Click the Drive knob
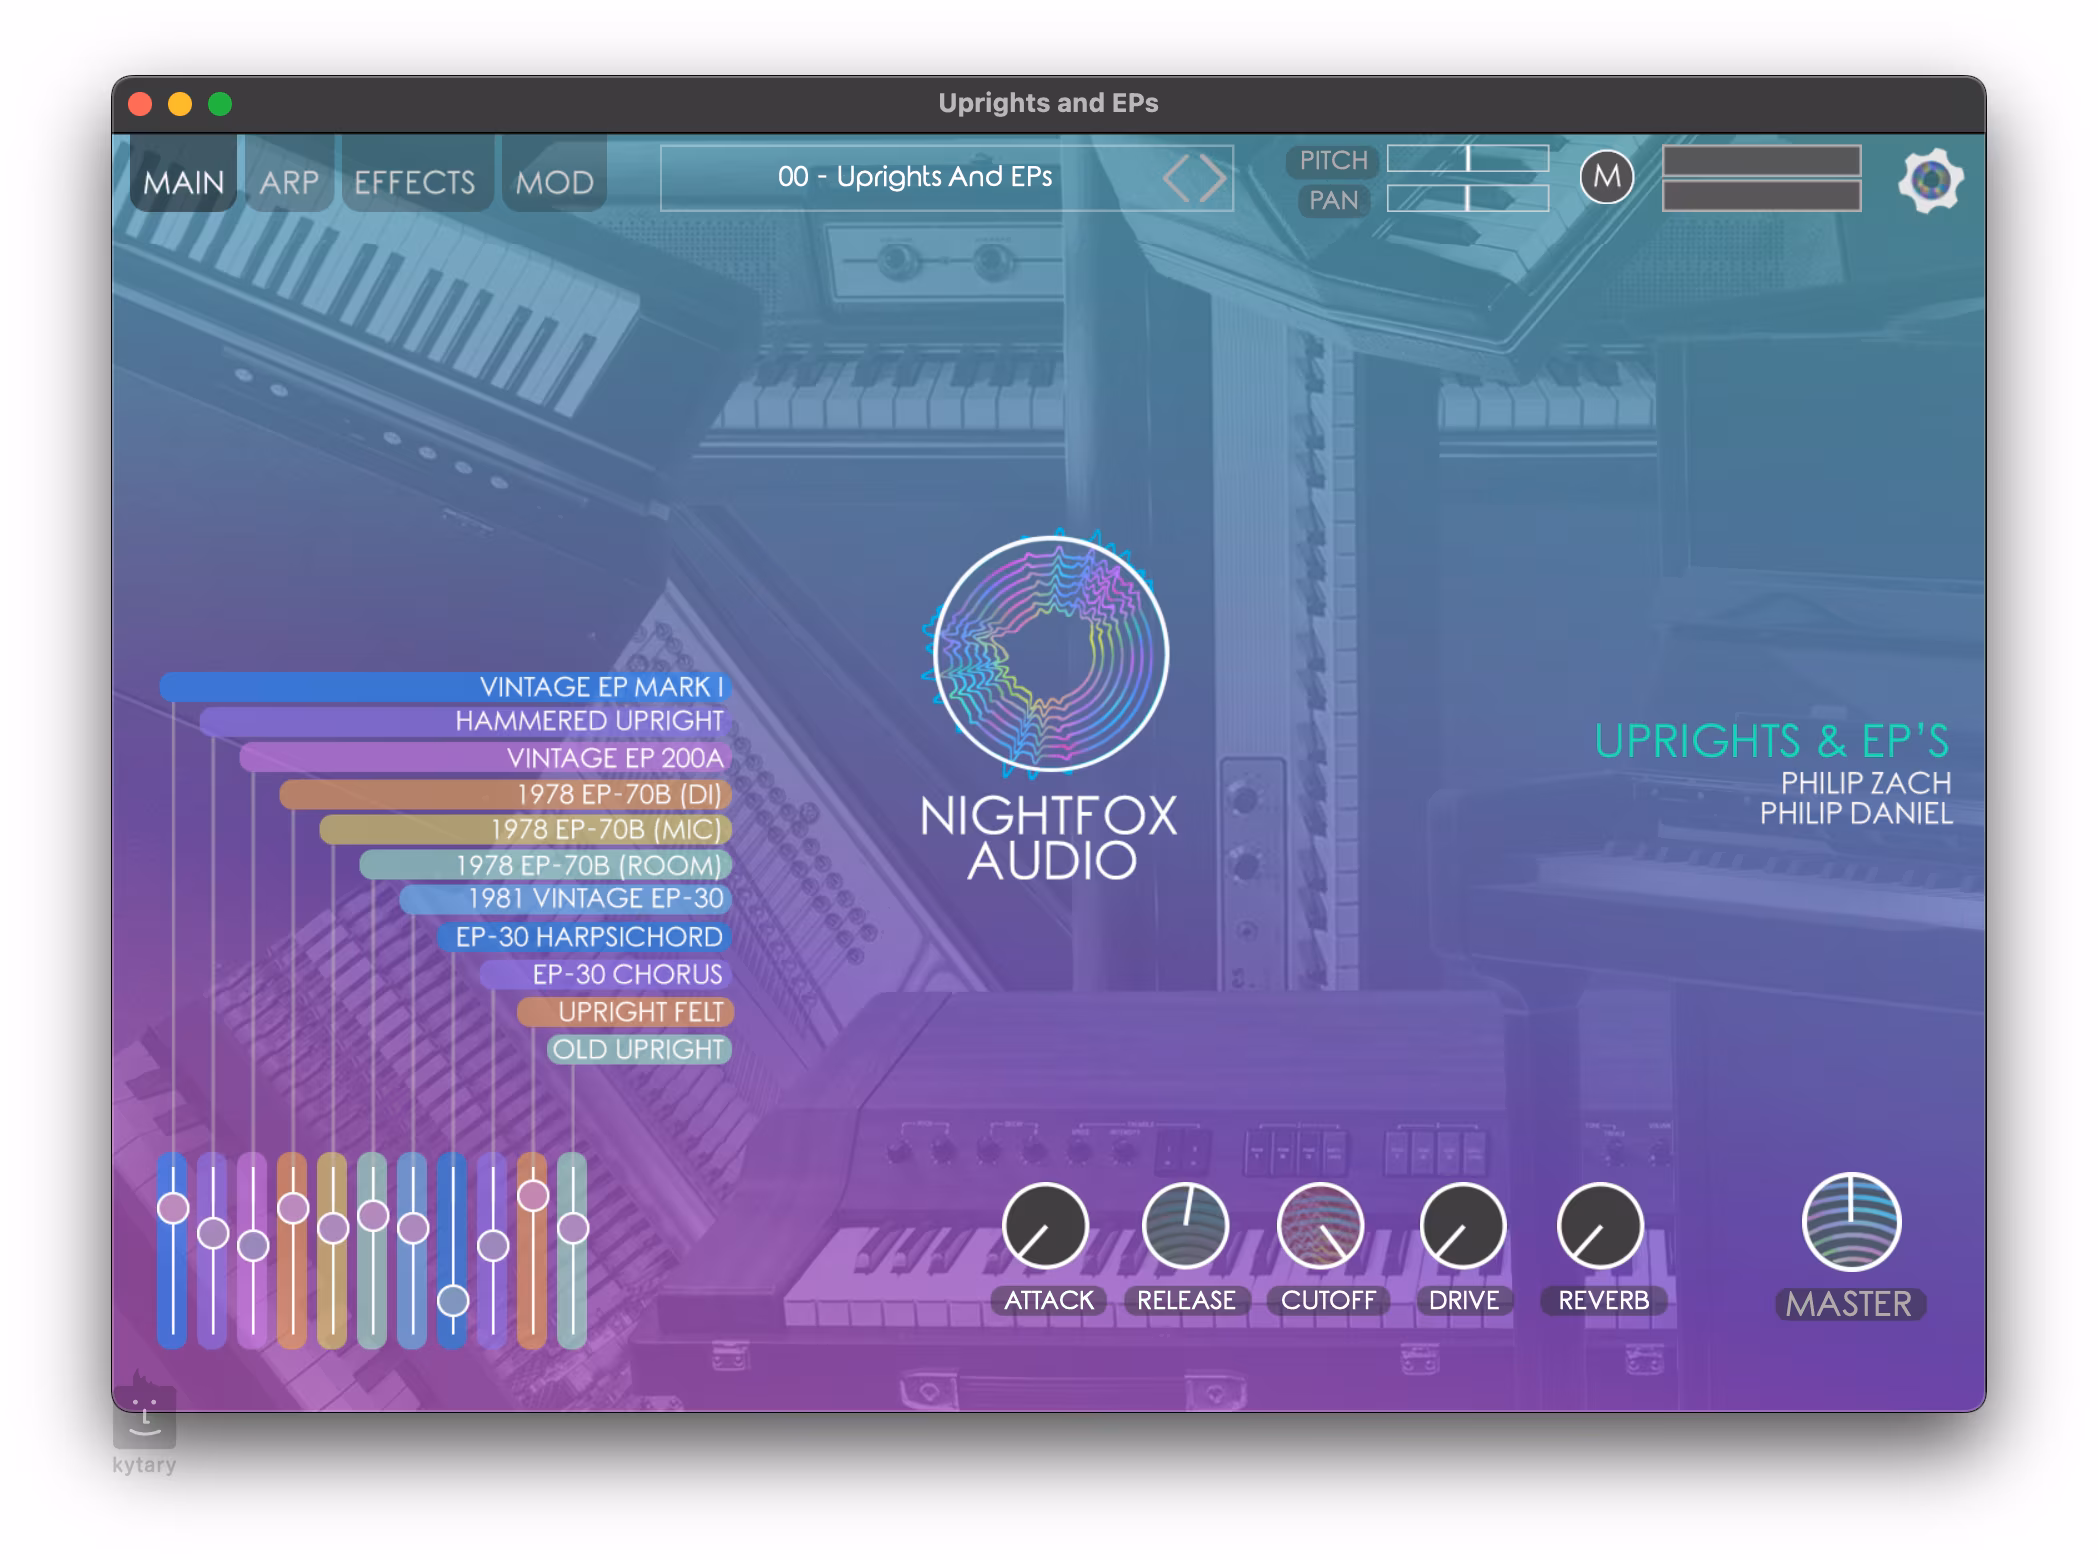 [x=1462, y=1226]
